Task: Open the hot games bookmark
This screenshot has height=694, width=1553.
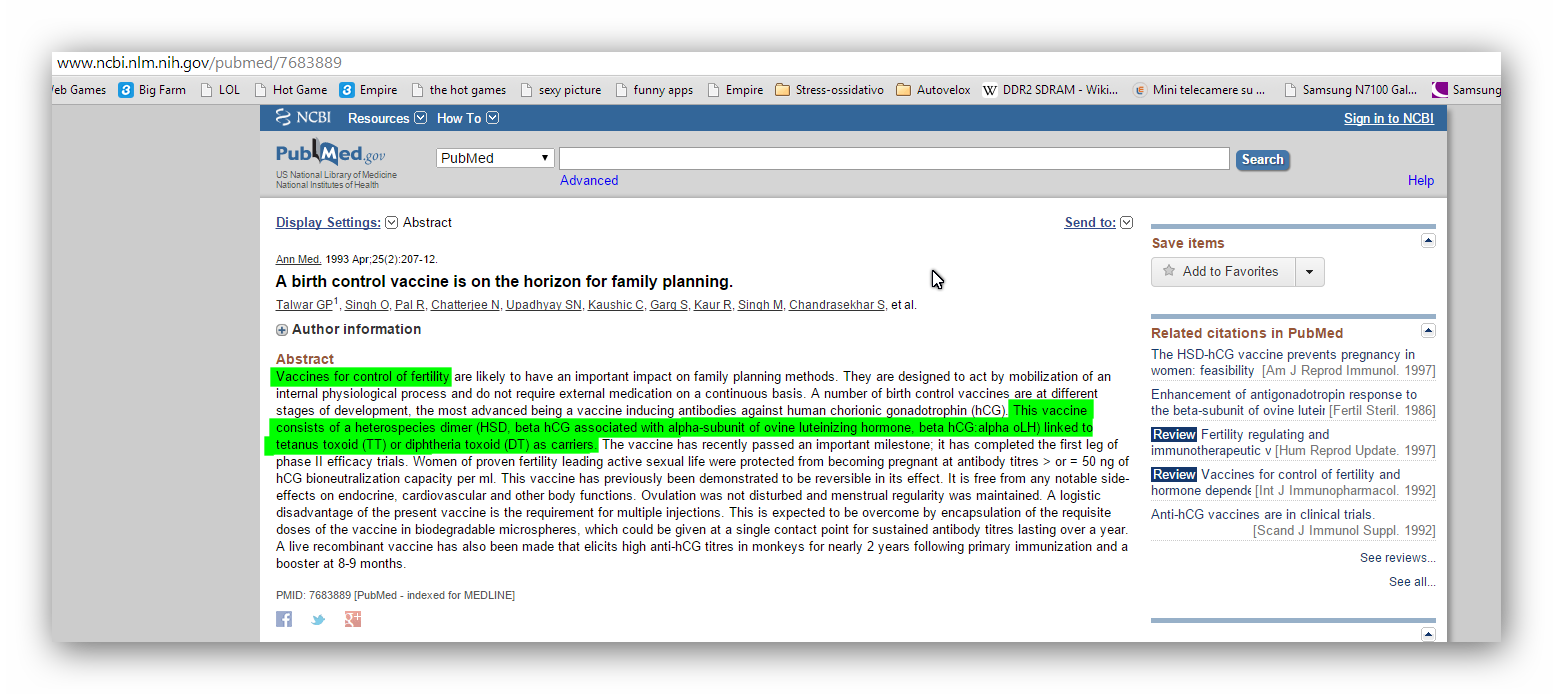Action: point(458,90)
